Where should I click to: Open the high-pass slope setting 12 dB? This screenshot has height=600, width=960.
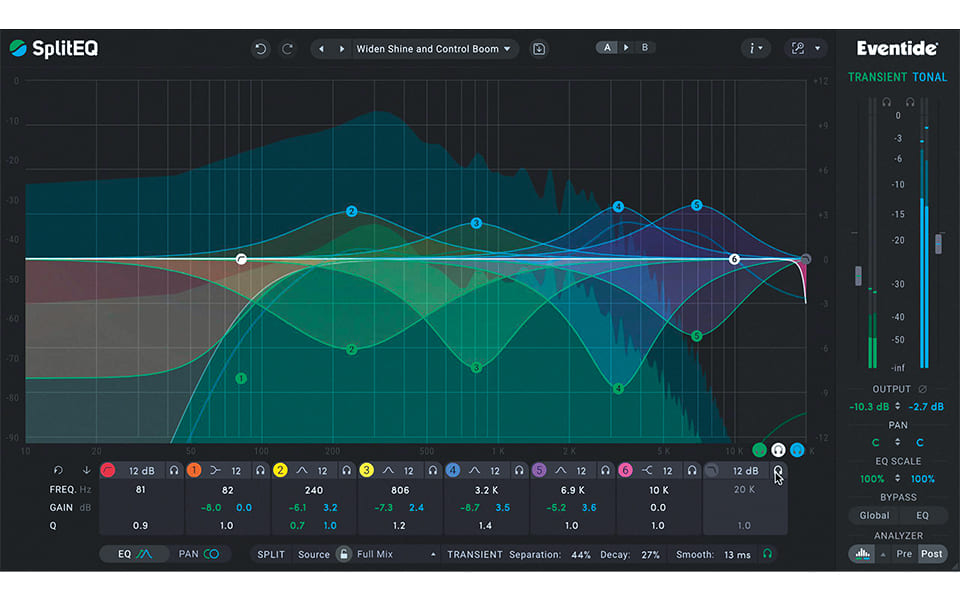coord(141,471)
